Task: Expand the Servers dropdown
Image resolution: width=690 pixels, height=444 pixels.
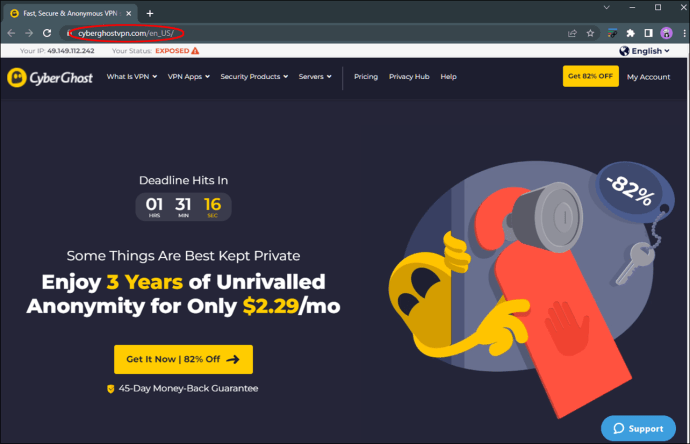Action: (315, 77)
